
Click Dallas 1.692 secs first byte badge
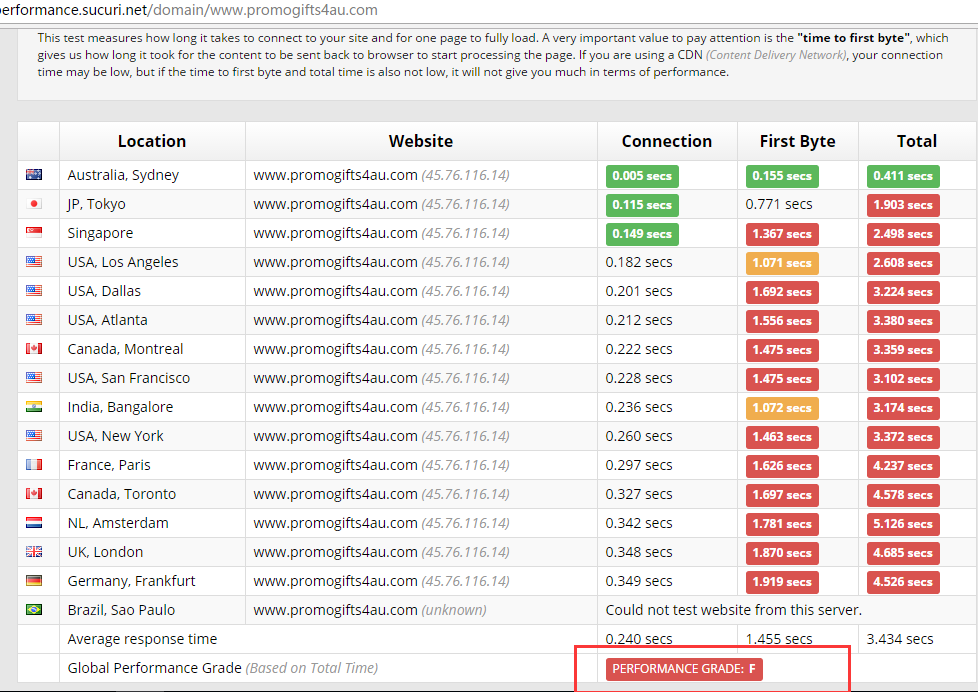click(782, 292)
